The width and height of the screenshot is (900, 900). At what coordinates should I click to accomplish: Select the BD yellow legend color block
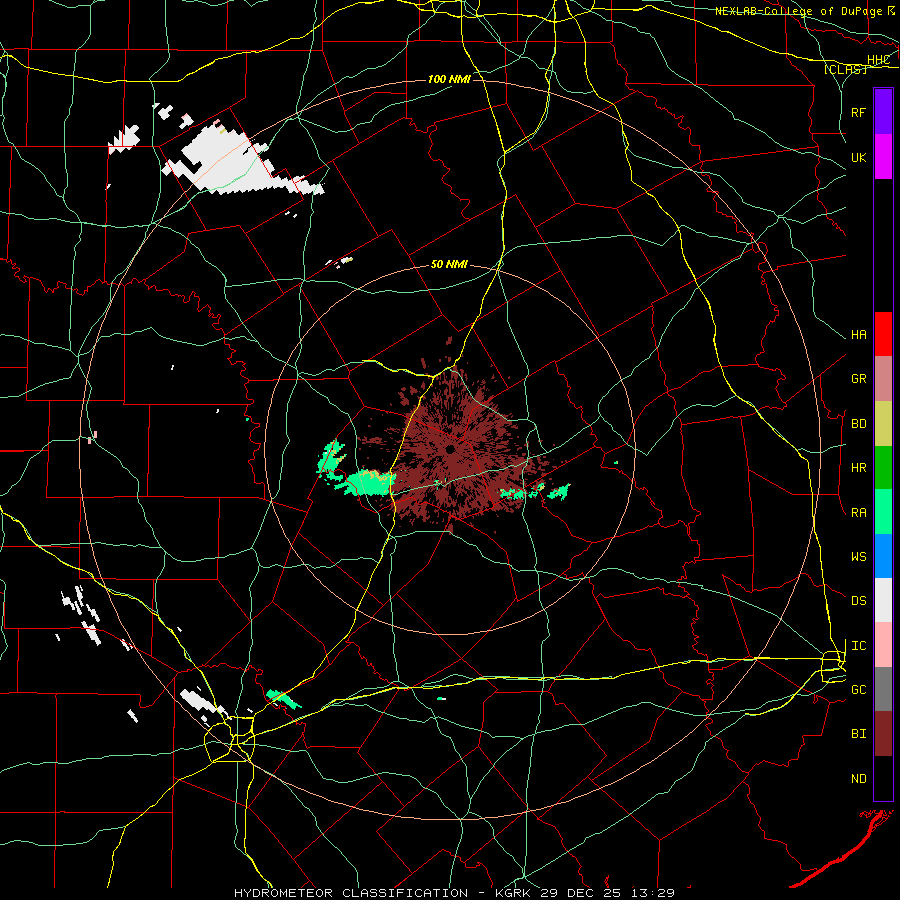pos(883,423)
